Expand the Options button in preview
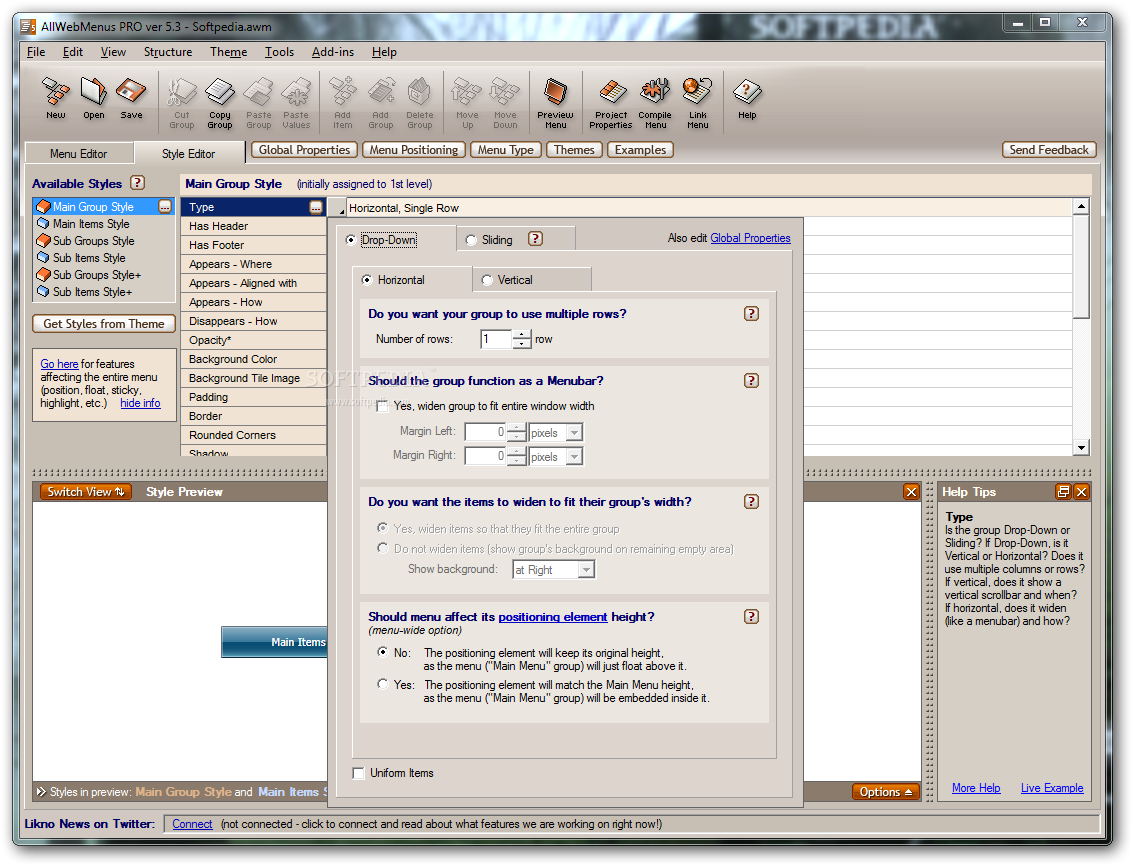 click(x=885, y=792)
